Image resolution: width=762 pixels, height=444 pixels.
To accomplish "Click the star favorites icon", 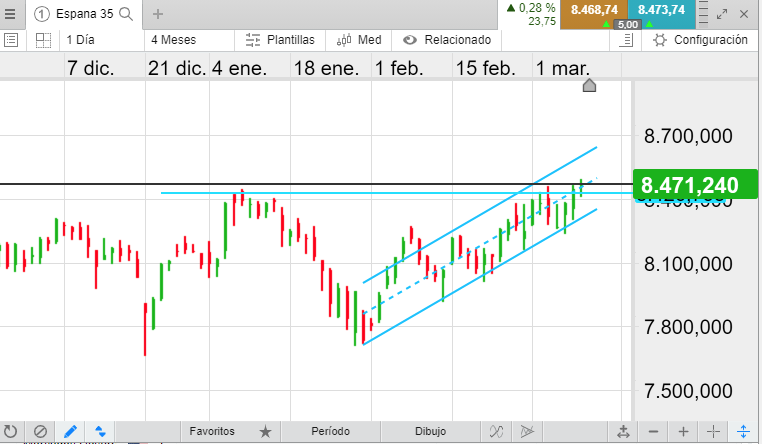I will [265, 431].
